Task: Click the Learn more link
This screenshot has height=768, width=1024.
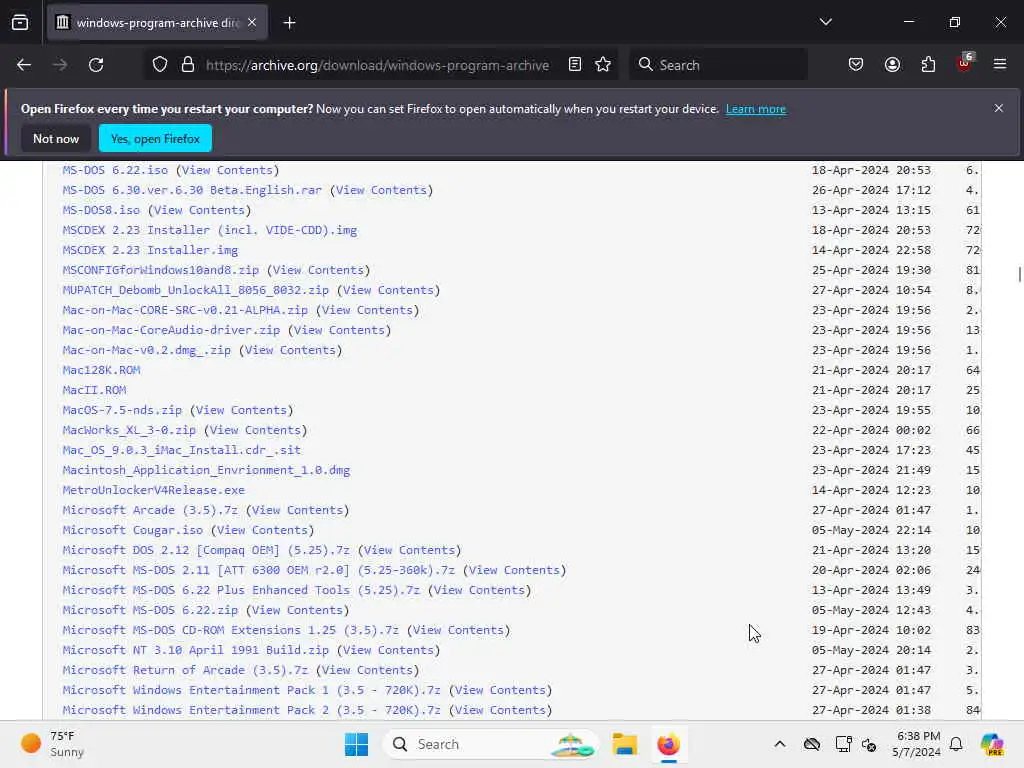Action: [x=756, y=109]
